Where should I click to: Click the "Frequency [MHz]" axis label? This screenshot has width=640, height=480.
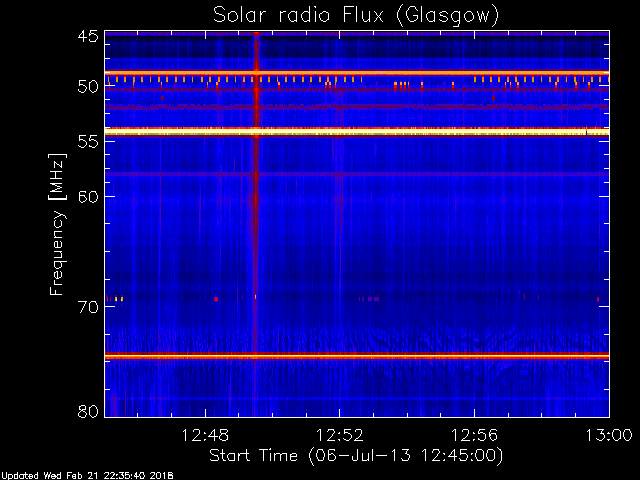pyautogui.click(x=57, y=224)
